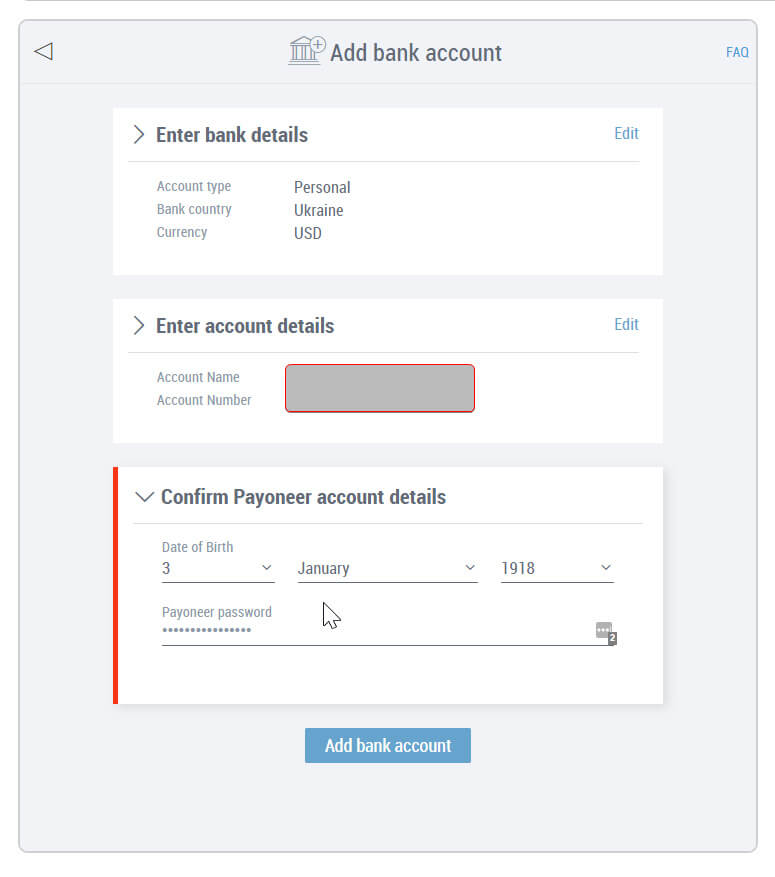Click the Confirm Payoneer account details heading
Screen dimensions: 775x877
[304, 497]
